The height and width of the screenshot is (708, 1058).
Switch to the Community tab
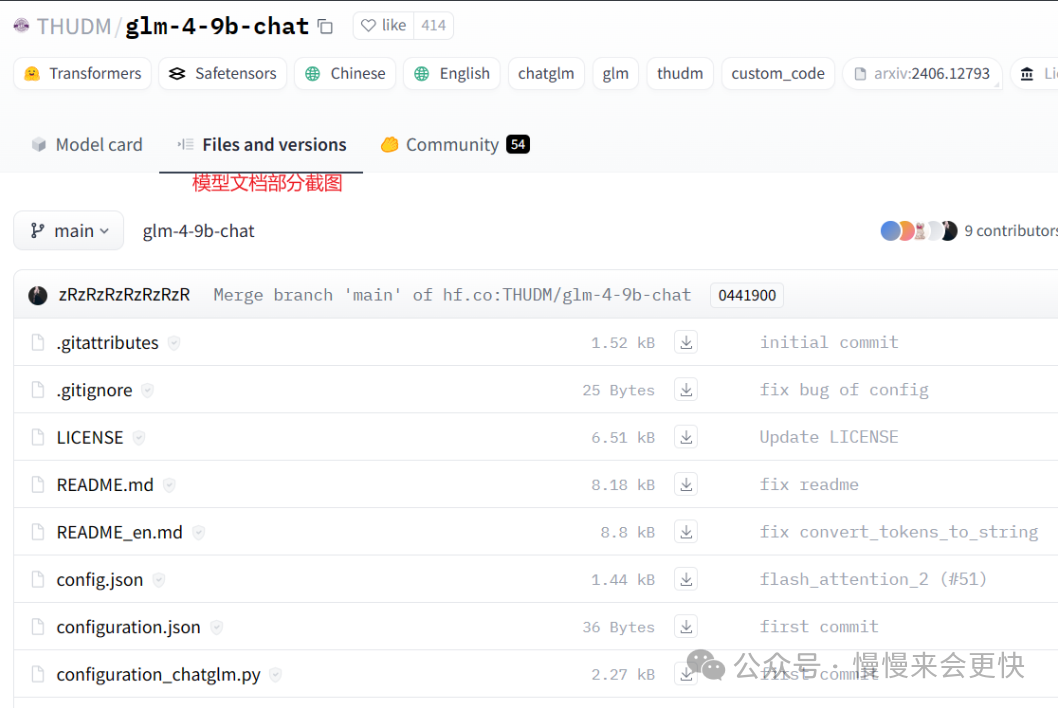[455, 144]
